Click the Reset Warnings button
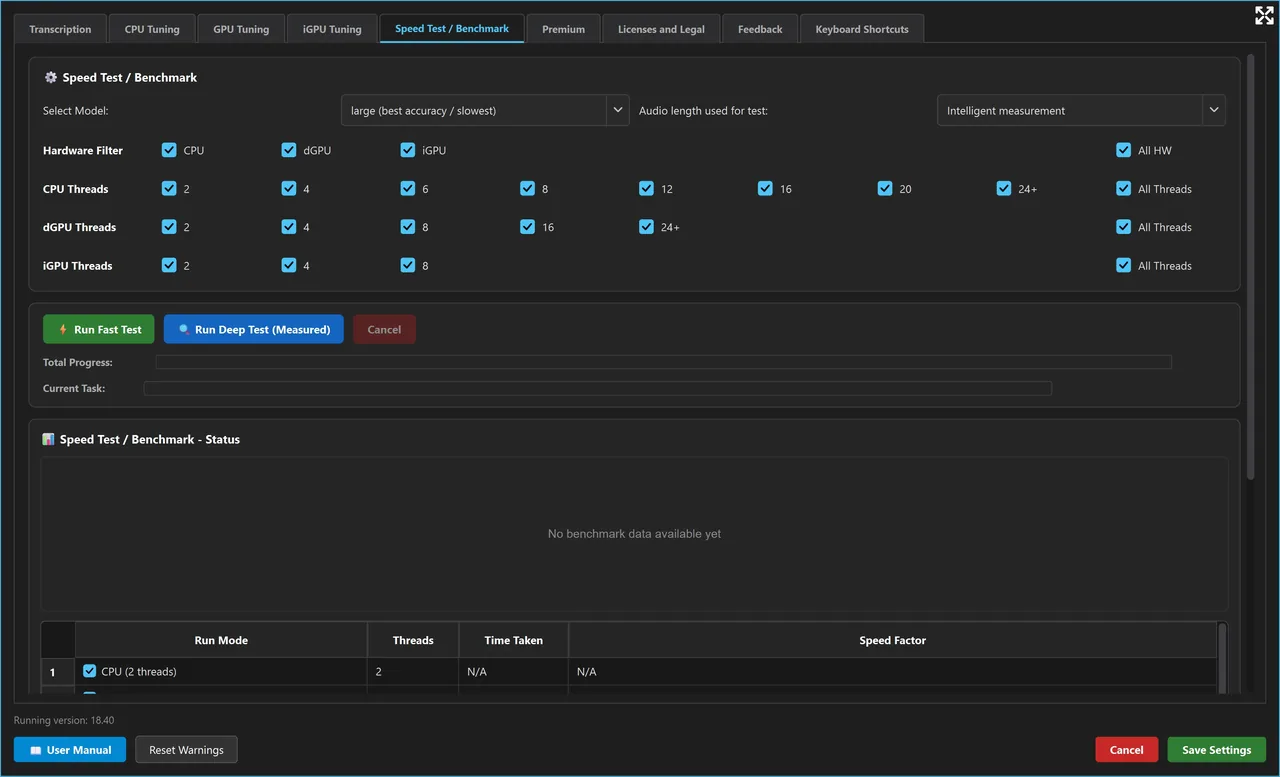This screenshot has width=1280, height=777. tap(186, 749)
